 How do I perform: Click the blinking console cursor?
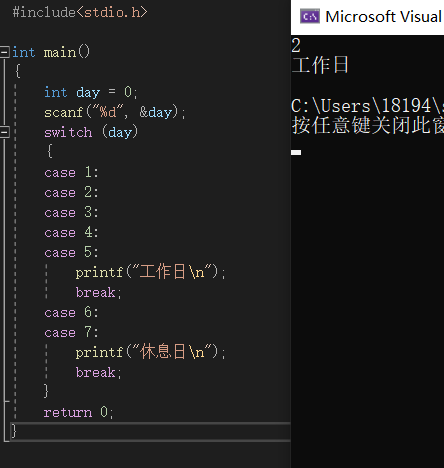point(296,152)
